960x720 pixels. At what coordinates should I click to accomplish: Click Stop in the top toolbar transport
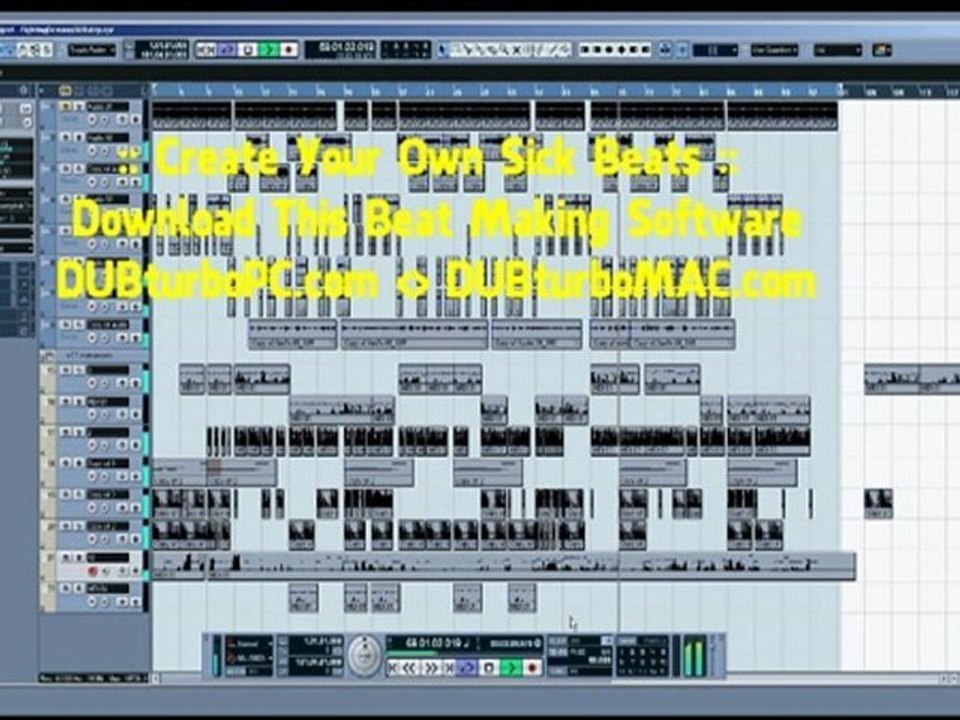point(249,50)
